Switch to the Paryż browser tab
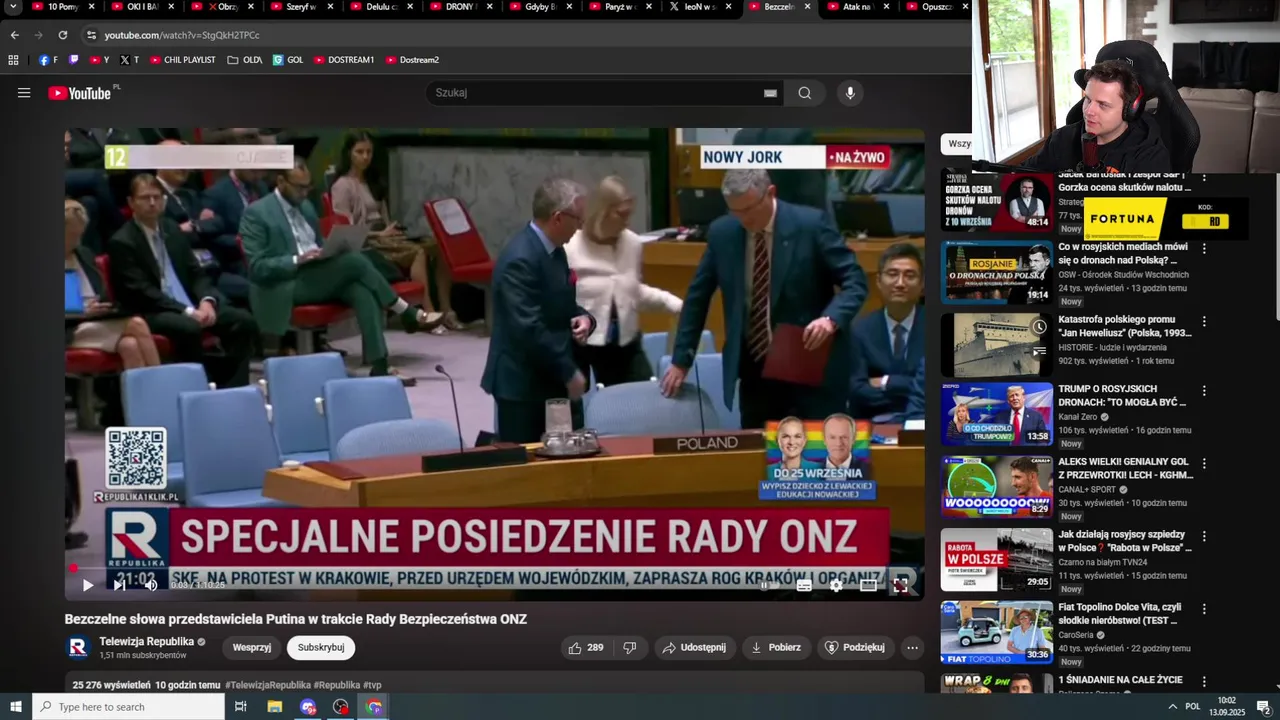 [x=618, y=7]
